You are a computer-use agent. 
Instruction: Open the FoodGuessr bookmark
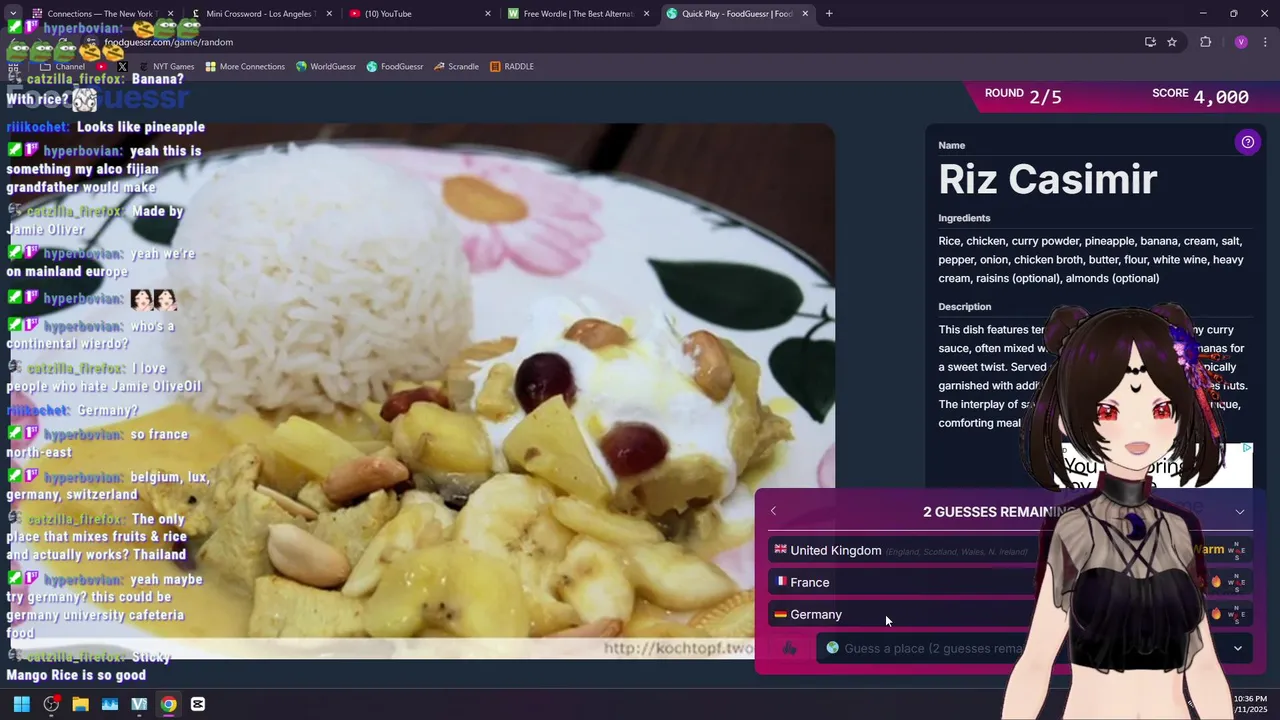point(395,66)
